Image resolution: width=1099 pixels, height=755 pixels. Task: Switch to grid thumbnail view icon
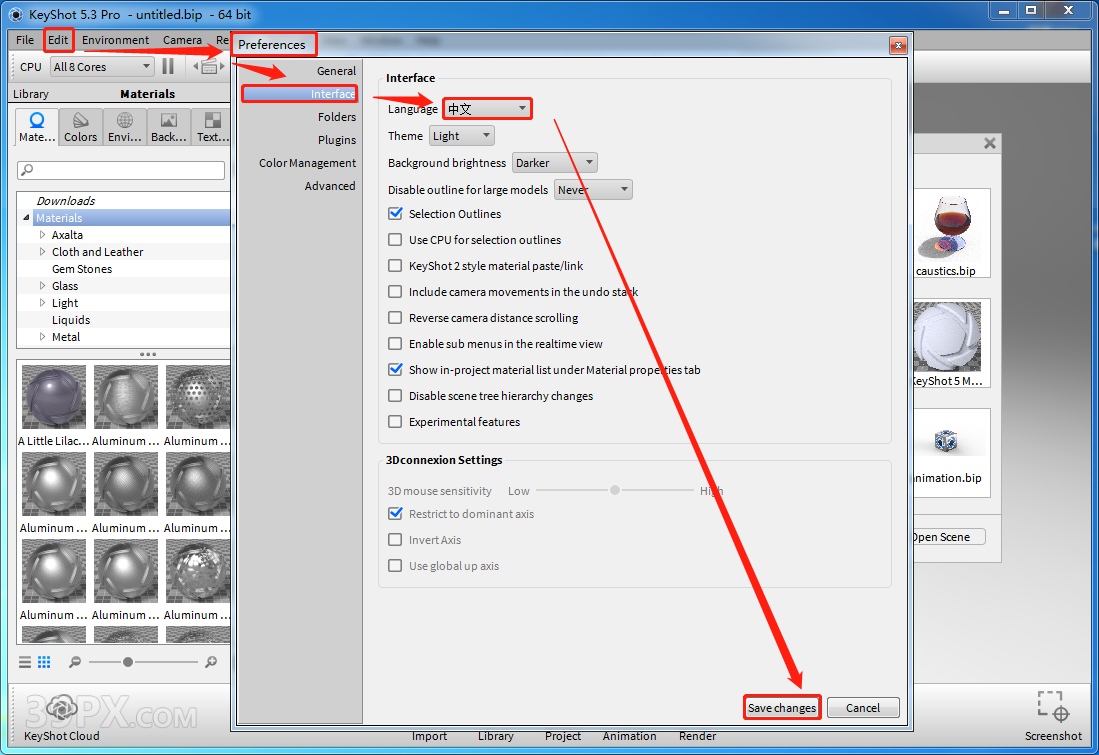pos(44,662)
